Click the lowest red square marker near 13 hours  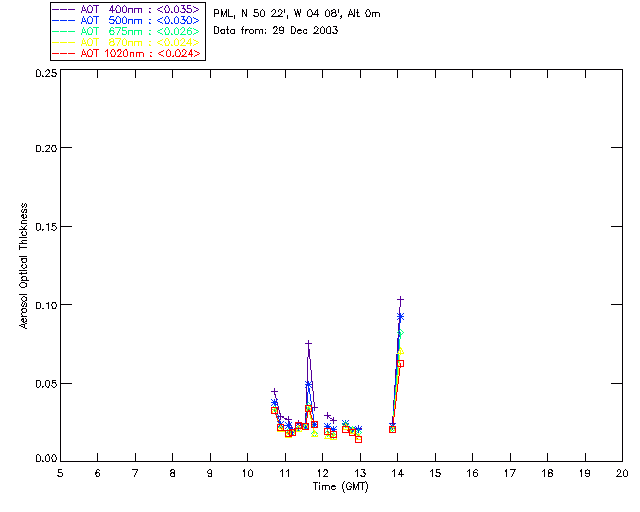(358, 439)
